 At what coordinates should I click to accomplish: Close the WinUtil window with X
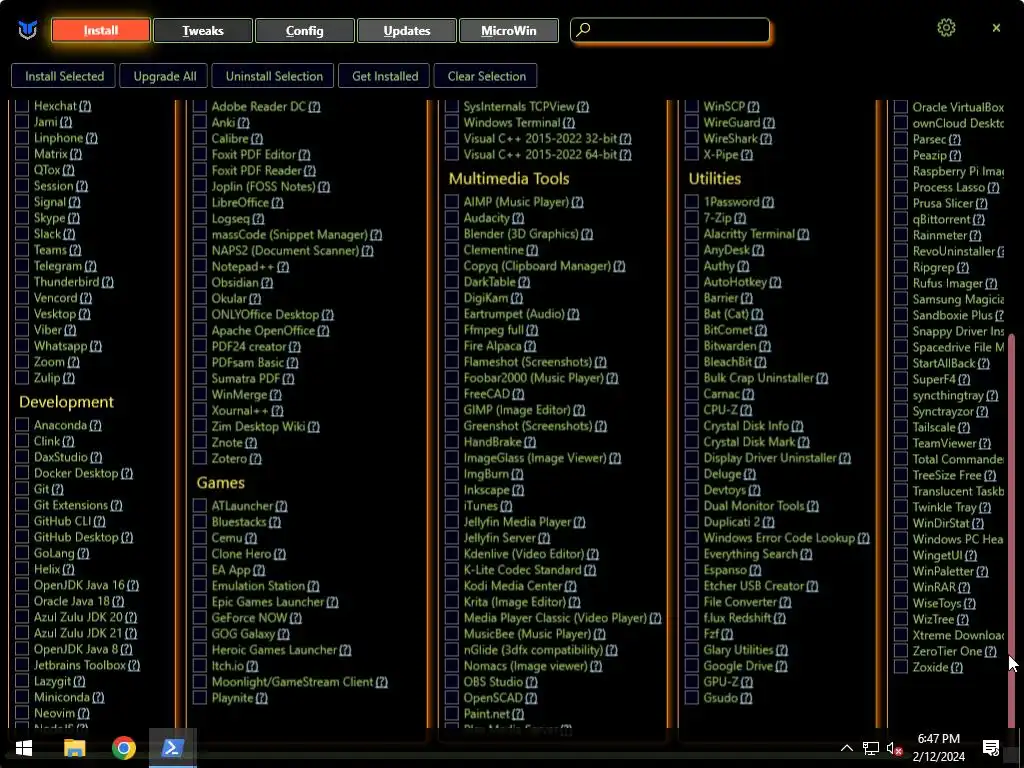point(996,28)
